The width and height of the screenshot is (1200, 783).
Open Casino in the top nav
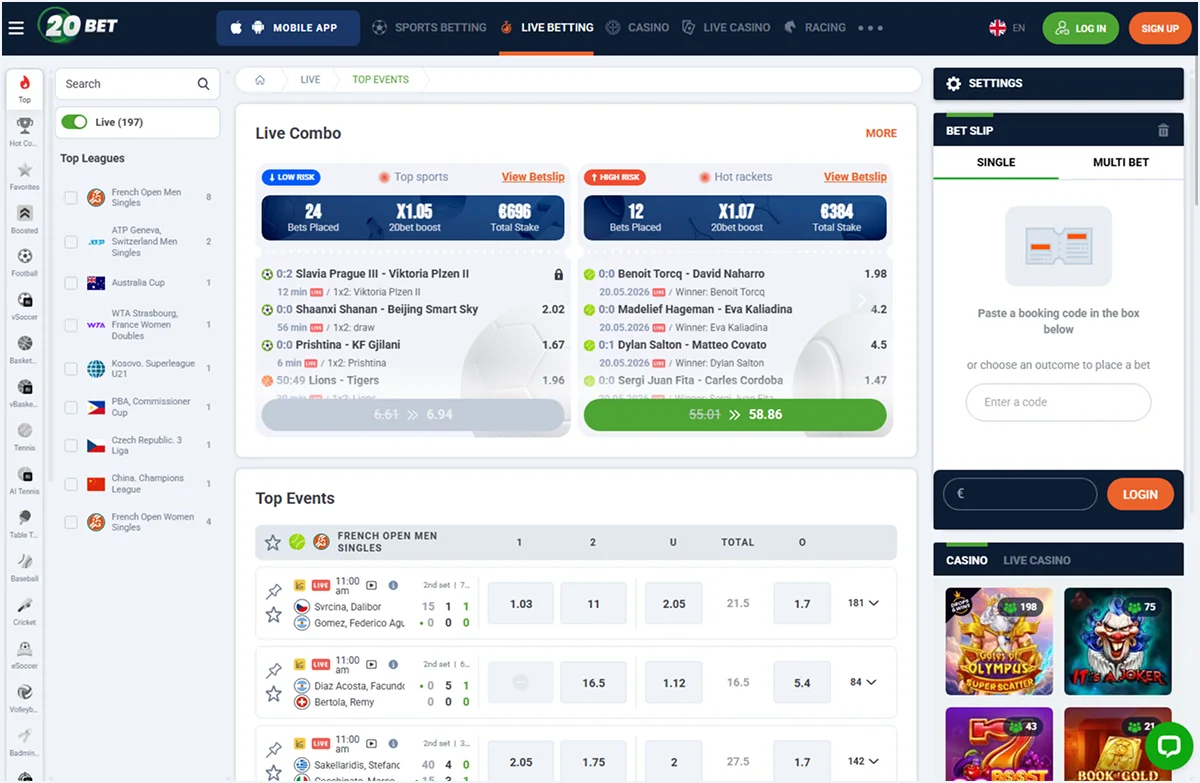[638, 28]
